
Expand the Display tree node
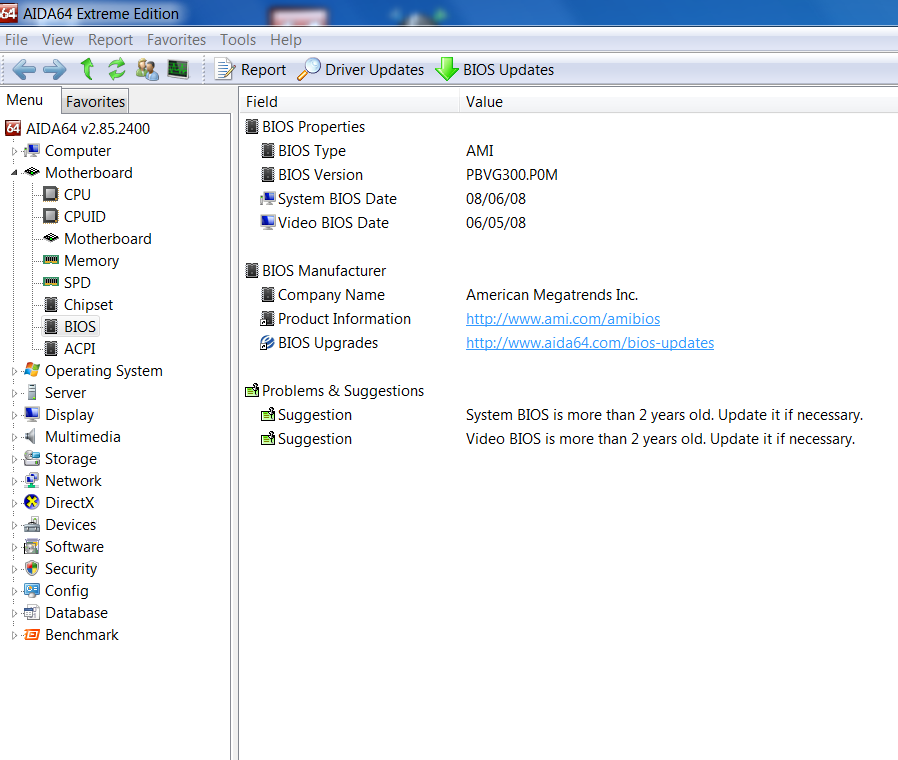tap(14, 415)
